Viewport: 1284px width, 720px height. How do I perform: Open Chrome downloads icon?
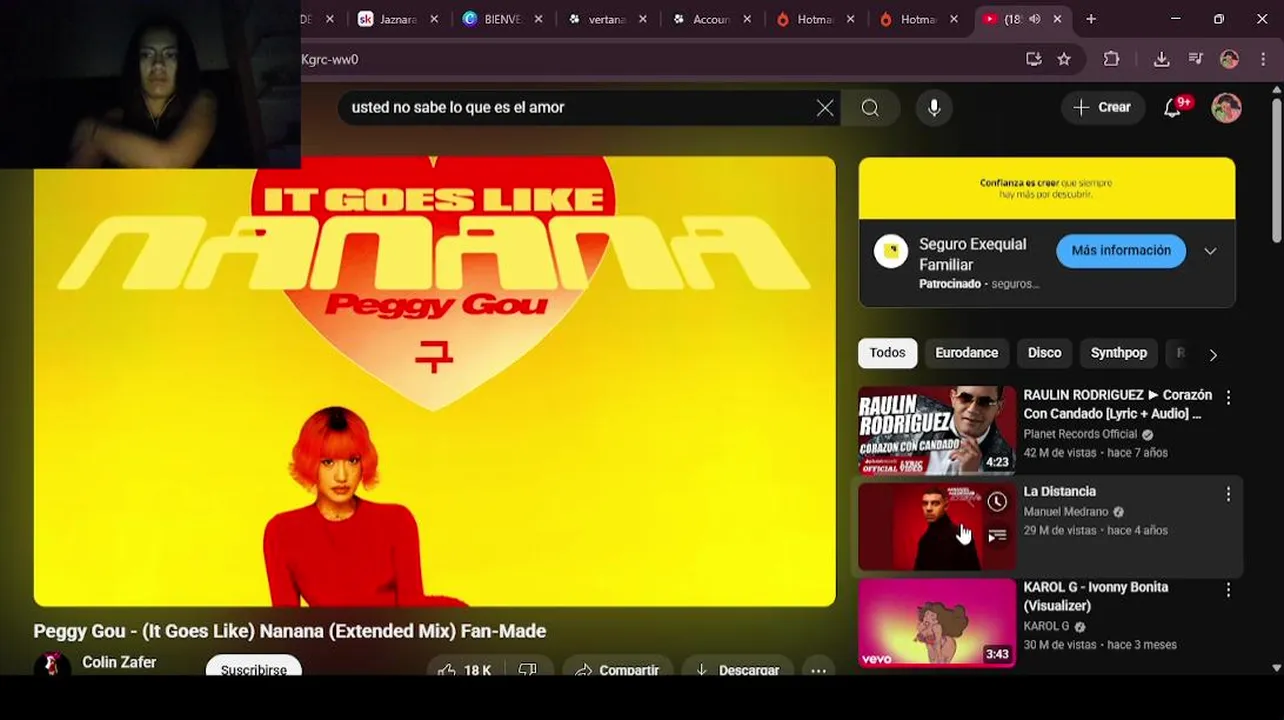1161,59
